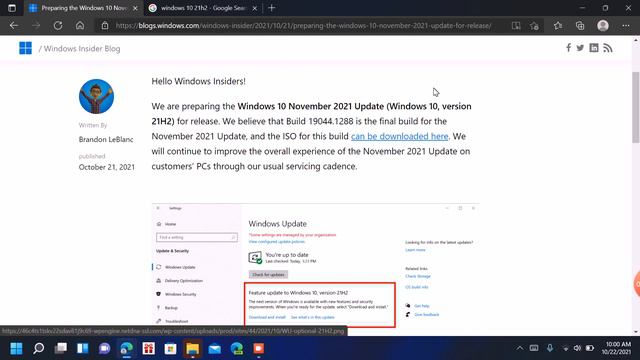Open Task View from the taskbar

click(61, 349)
